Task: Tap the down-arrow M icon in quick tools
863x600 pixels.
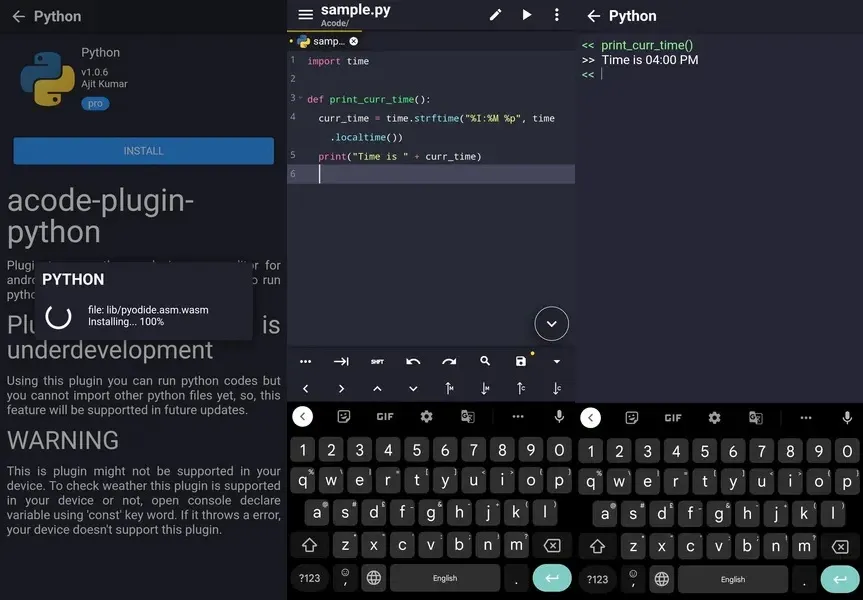Action: coord(485,389)
